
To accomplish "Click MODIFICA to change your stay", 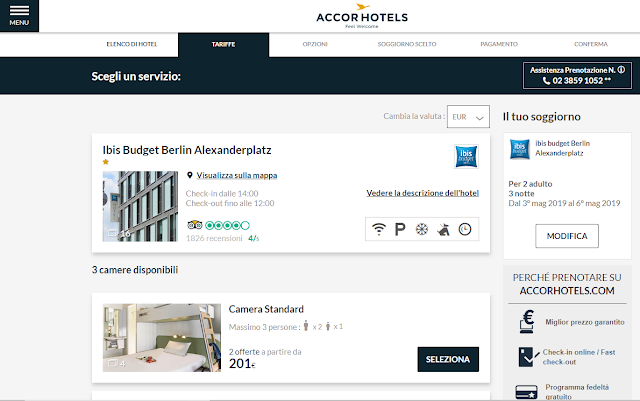I will click(x=567, y=236).
